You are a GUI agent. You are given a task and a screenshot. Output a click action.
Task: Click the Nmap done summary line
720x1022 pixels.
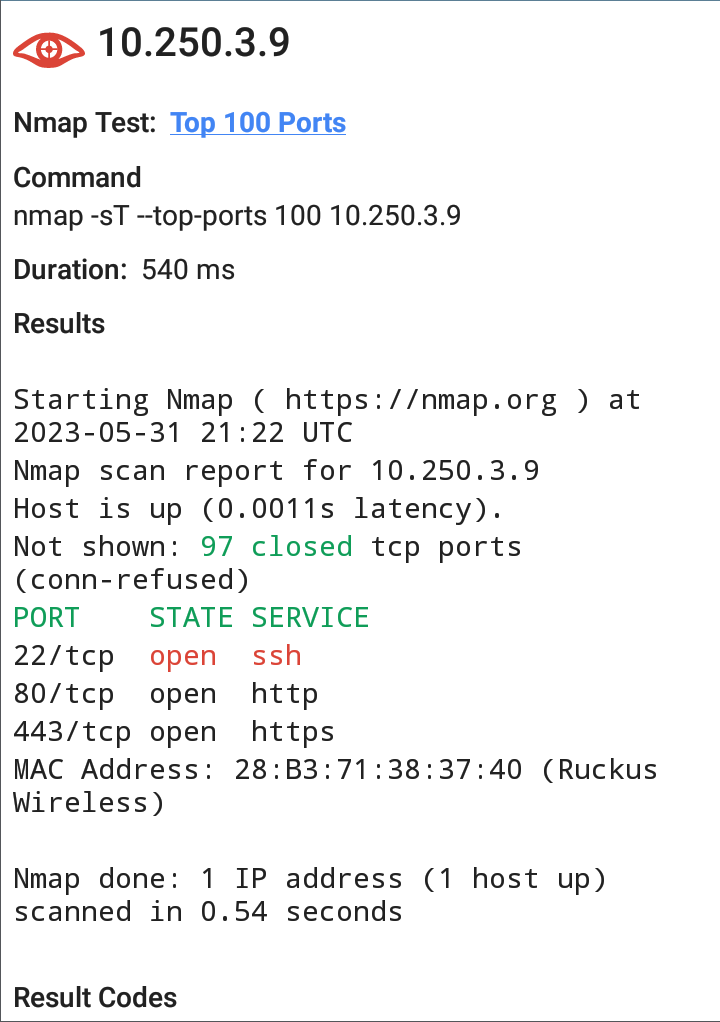click(x=310, y=895)
